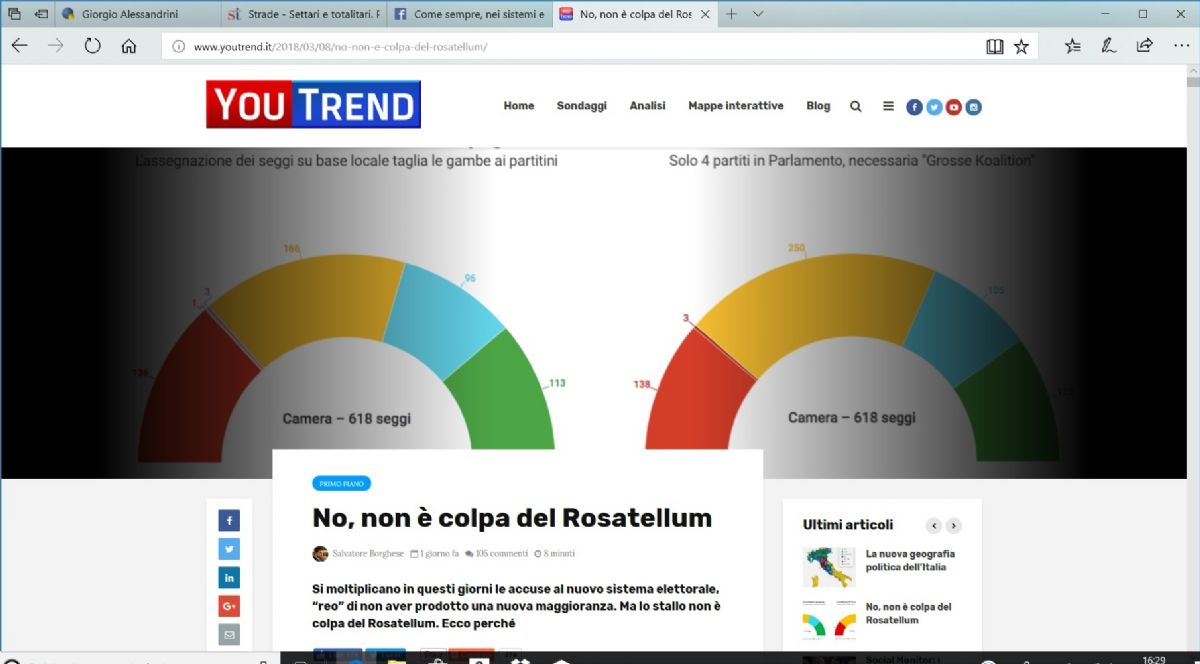Viewport: 1200px width, 664px height.
Task: Open the Sondaggi menu
Action: (582, 106)
